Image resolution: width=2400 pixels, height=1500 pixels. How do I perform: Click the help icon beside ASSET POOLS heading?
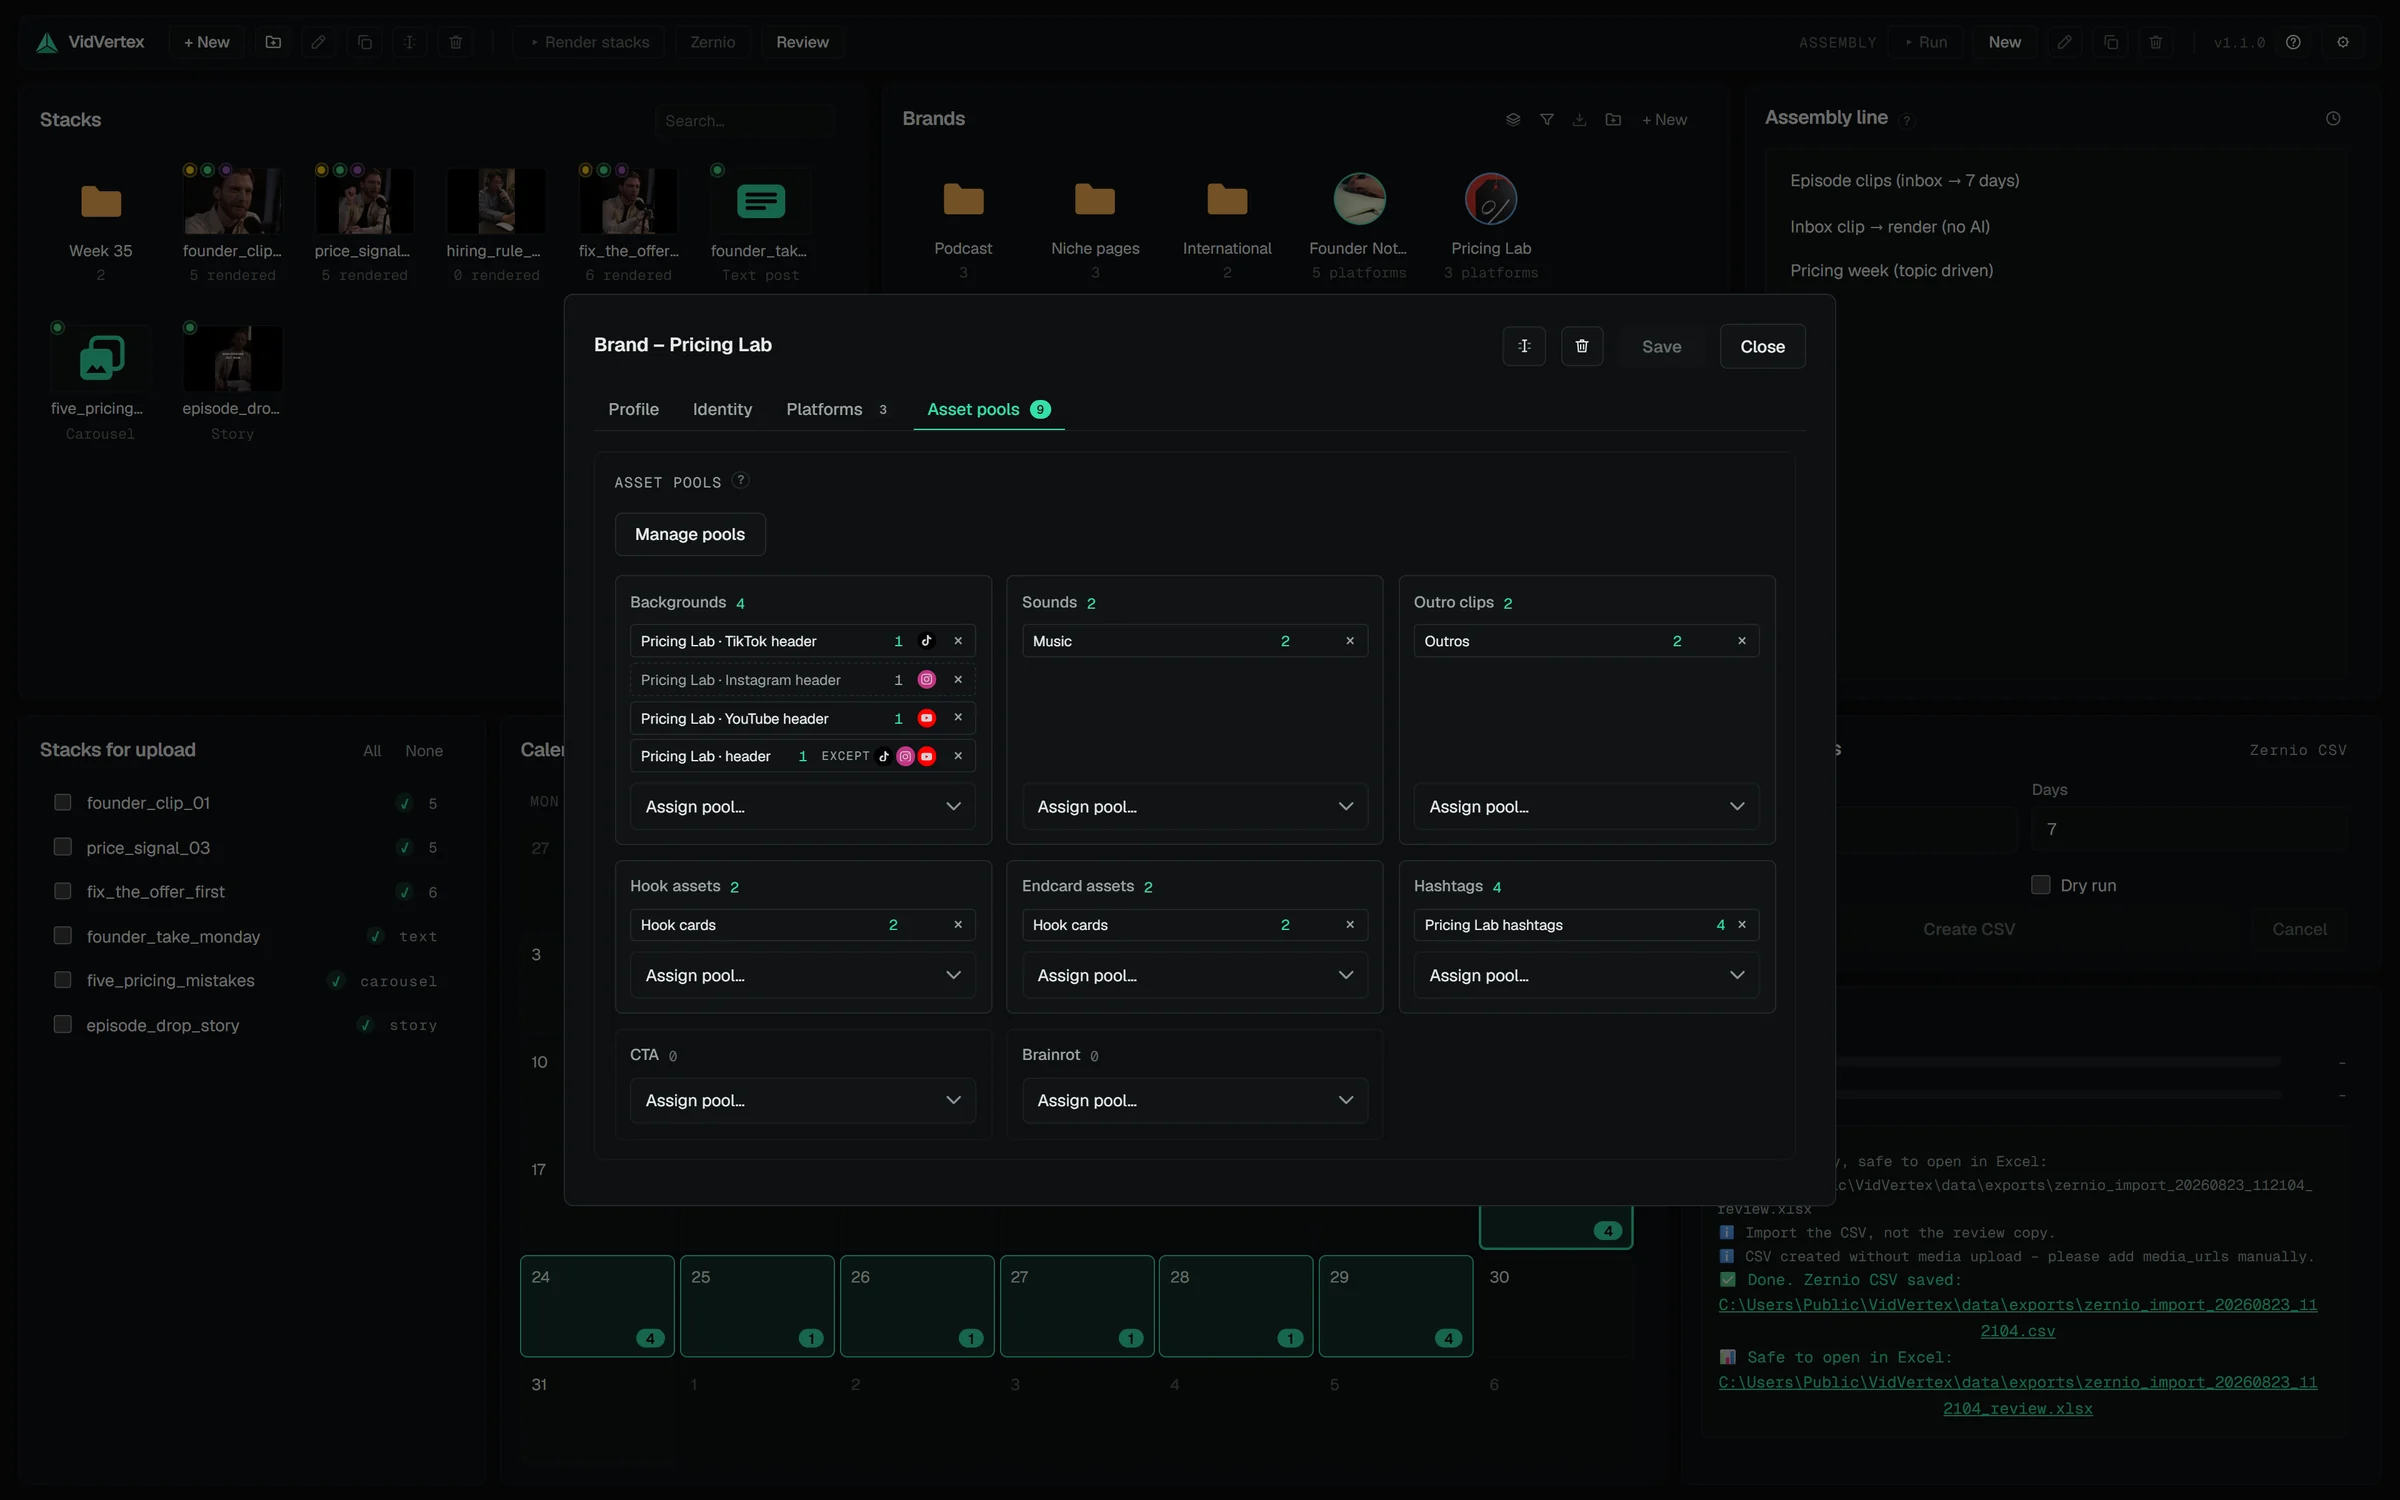[x=740, y=480]
